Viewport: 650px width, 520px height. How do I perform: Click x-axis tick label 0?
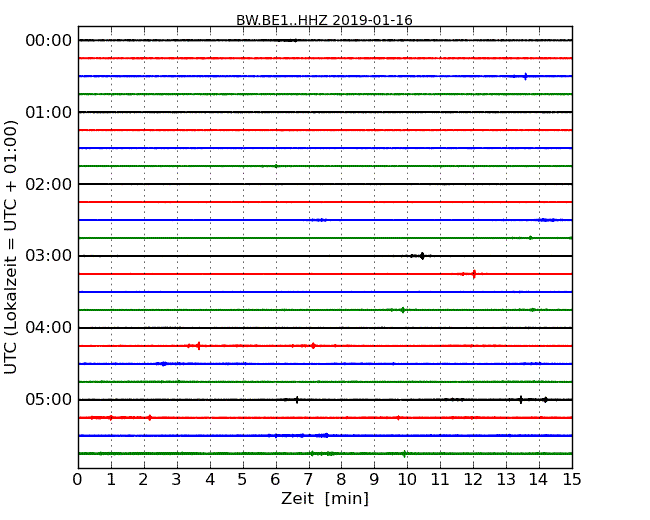coord(78,480)
